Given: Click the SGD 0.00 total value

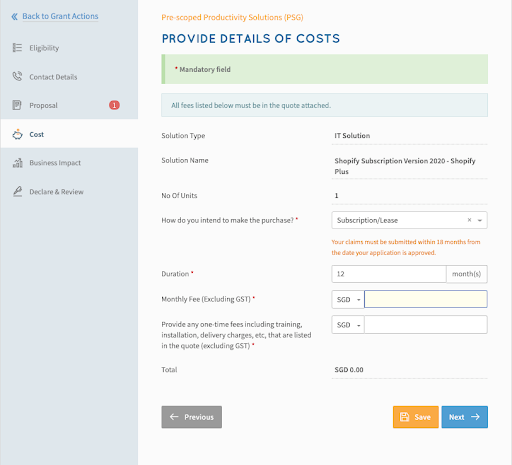Looking at the screenshot, I should [x=349, y=370].
